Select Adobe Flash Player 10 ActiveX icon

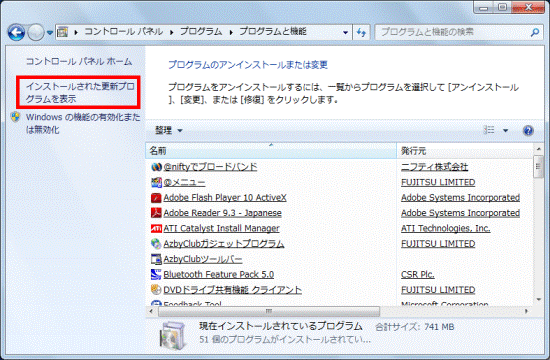[156, 198]
